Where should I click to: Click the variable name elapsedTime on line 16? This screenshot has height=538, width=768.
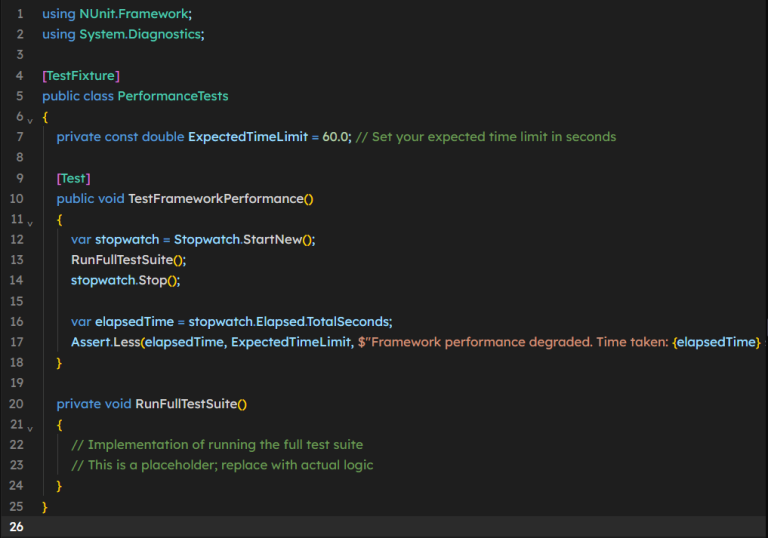[x=134, y=321]
